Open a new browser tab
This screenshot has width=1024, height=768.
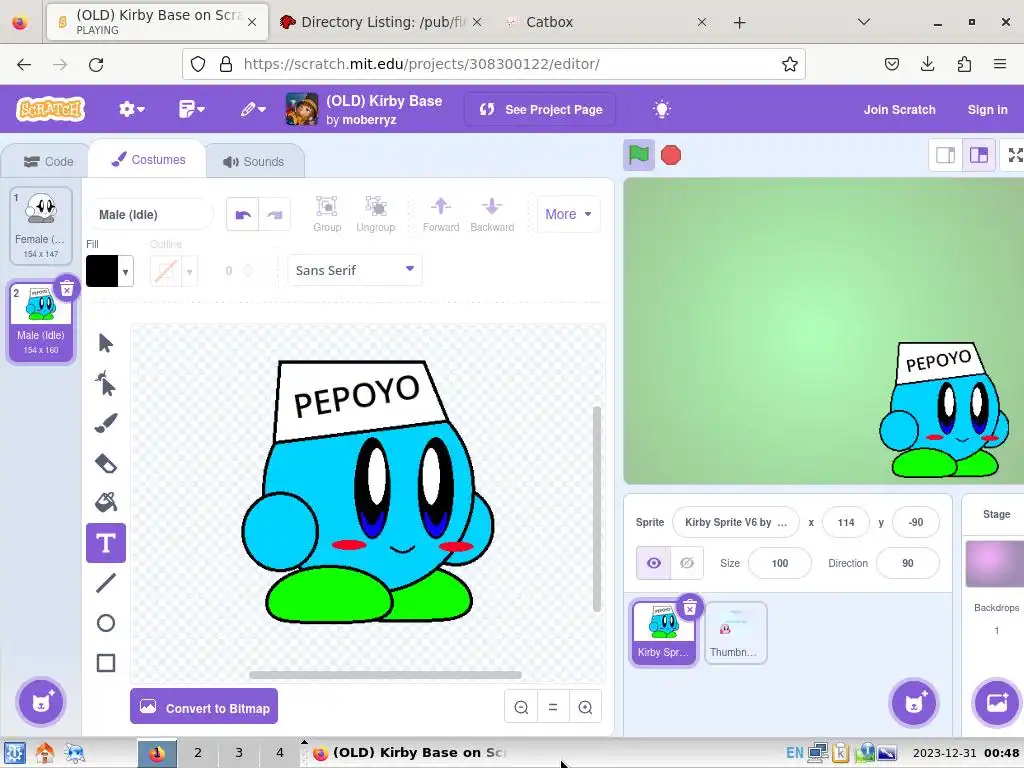(739, 23)
